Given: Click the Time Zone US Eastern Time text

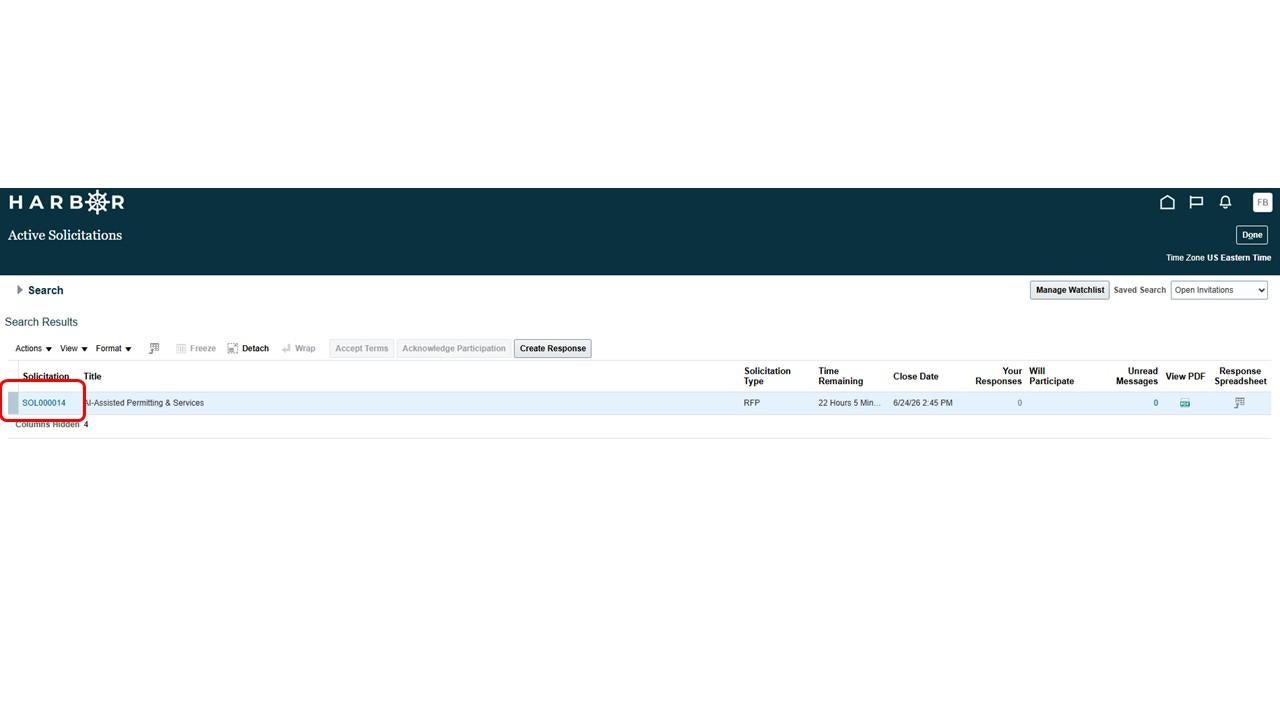Looking at the screenshot, I should coord(1218,258).
